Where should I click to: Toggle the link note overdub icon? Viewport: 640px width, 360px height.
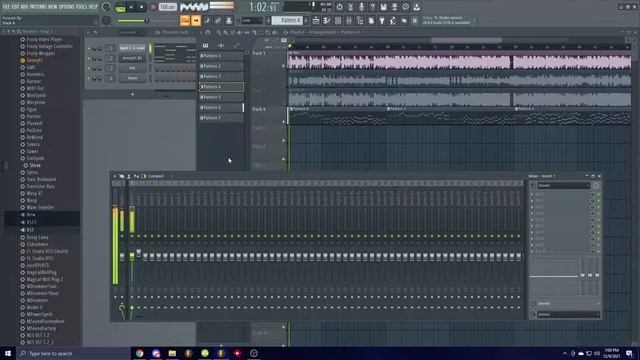pyautogui.click(x=218, y=20)
